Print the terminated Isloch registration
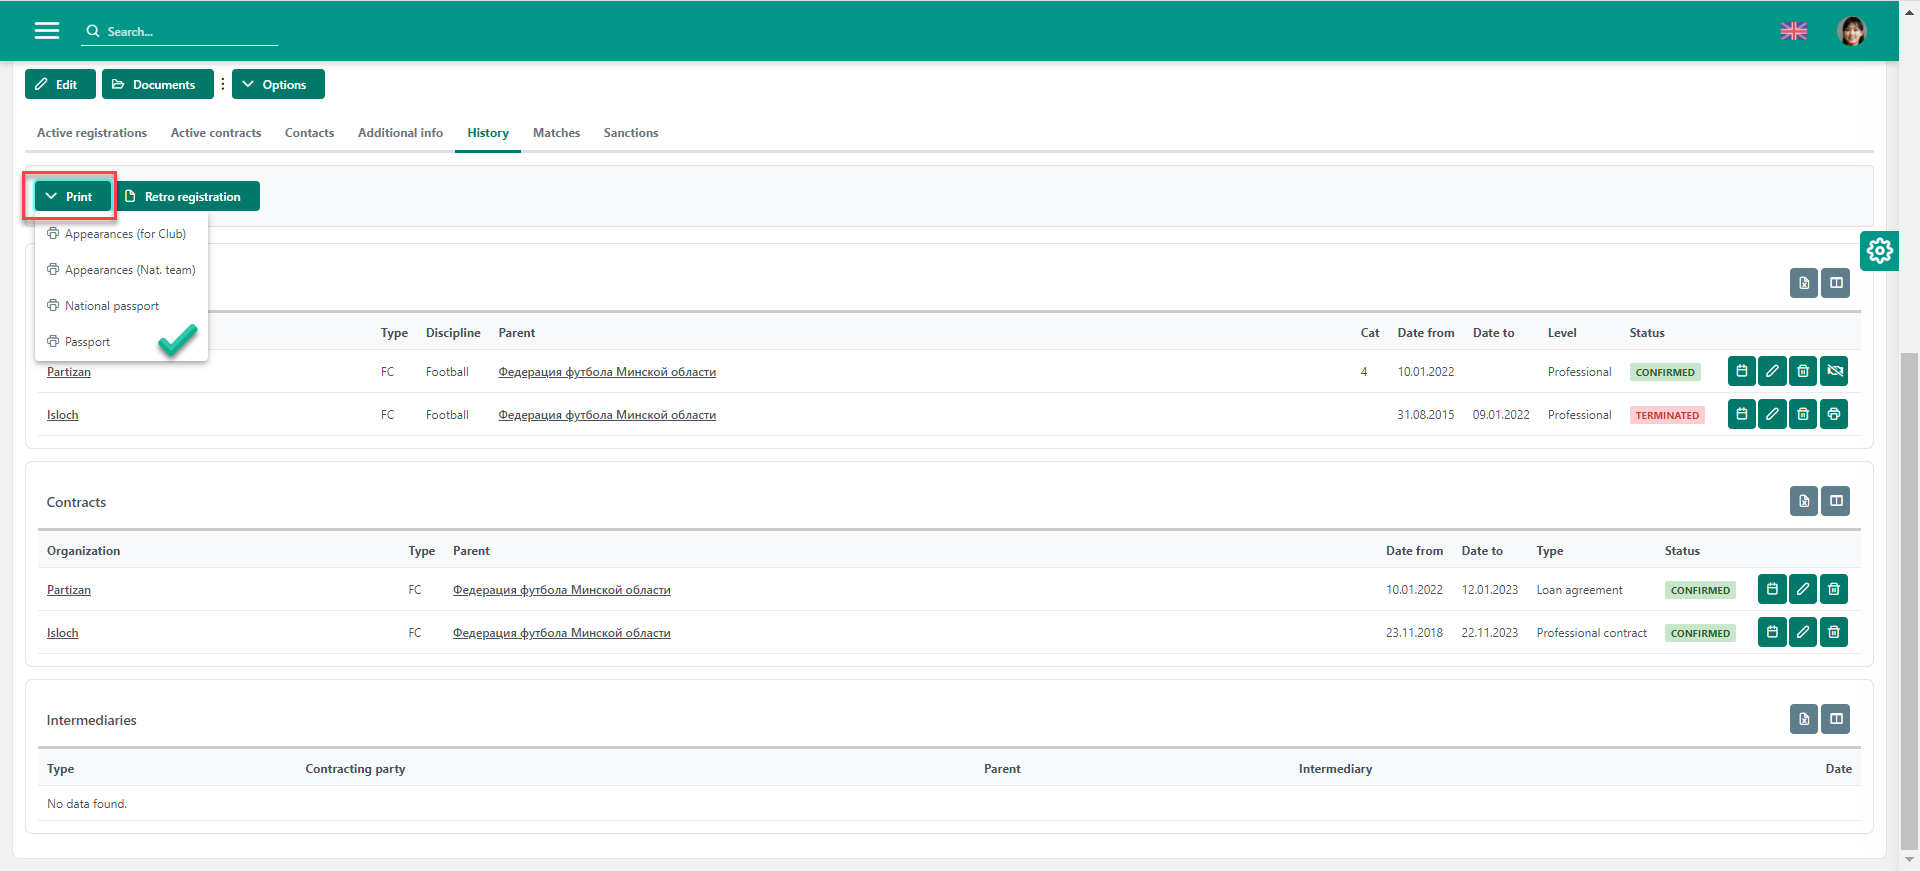 click(x=1833, y=414)
